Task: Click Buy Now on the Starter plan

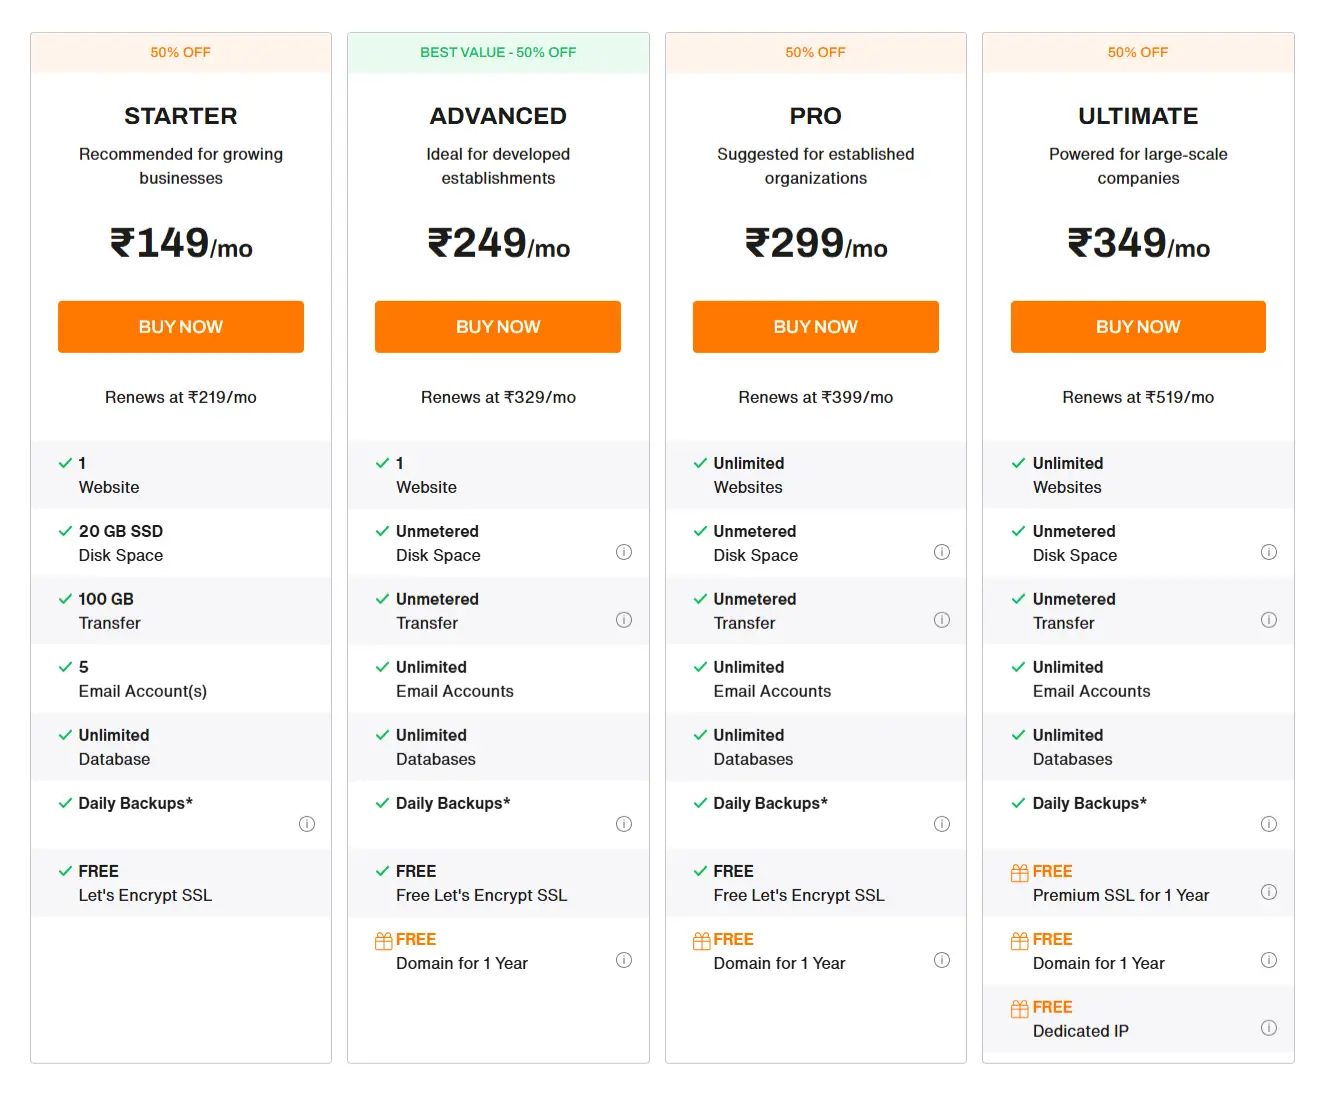Action: [x=180, y=326]
